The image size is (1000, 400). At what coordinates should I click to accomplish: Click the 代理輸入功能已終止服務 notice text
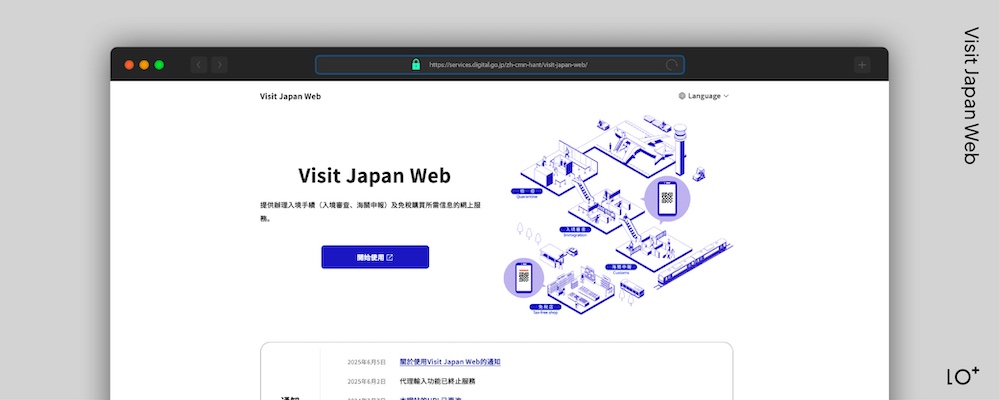coord(437,381)
